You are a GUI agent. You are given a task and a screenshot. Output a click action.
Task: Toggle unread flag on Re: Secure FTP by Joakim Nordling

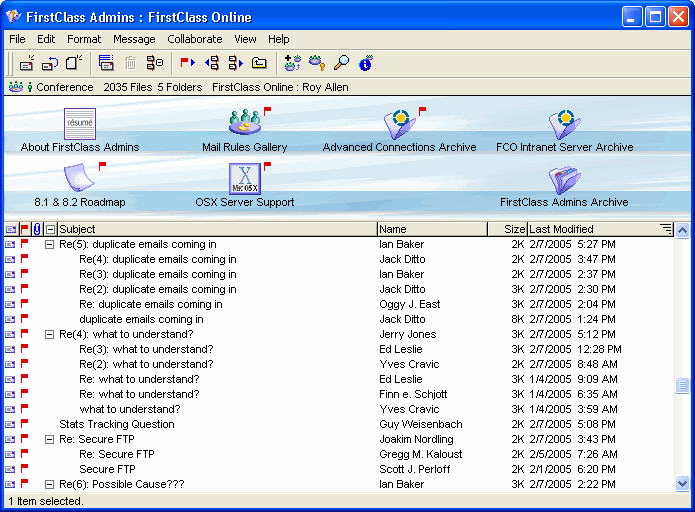[24, 438]
